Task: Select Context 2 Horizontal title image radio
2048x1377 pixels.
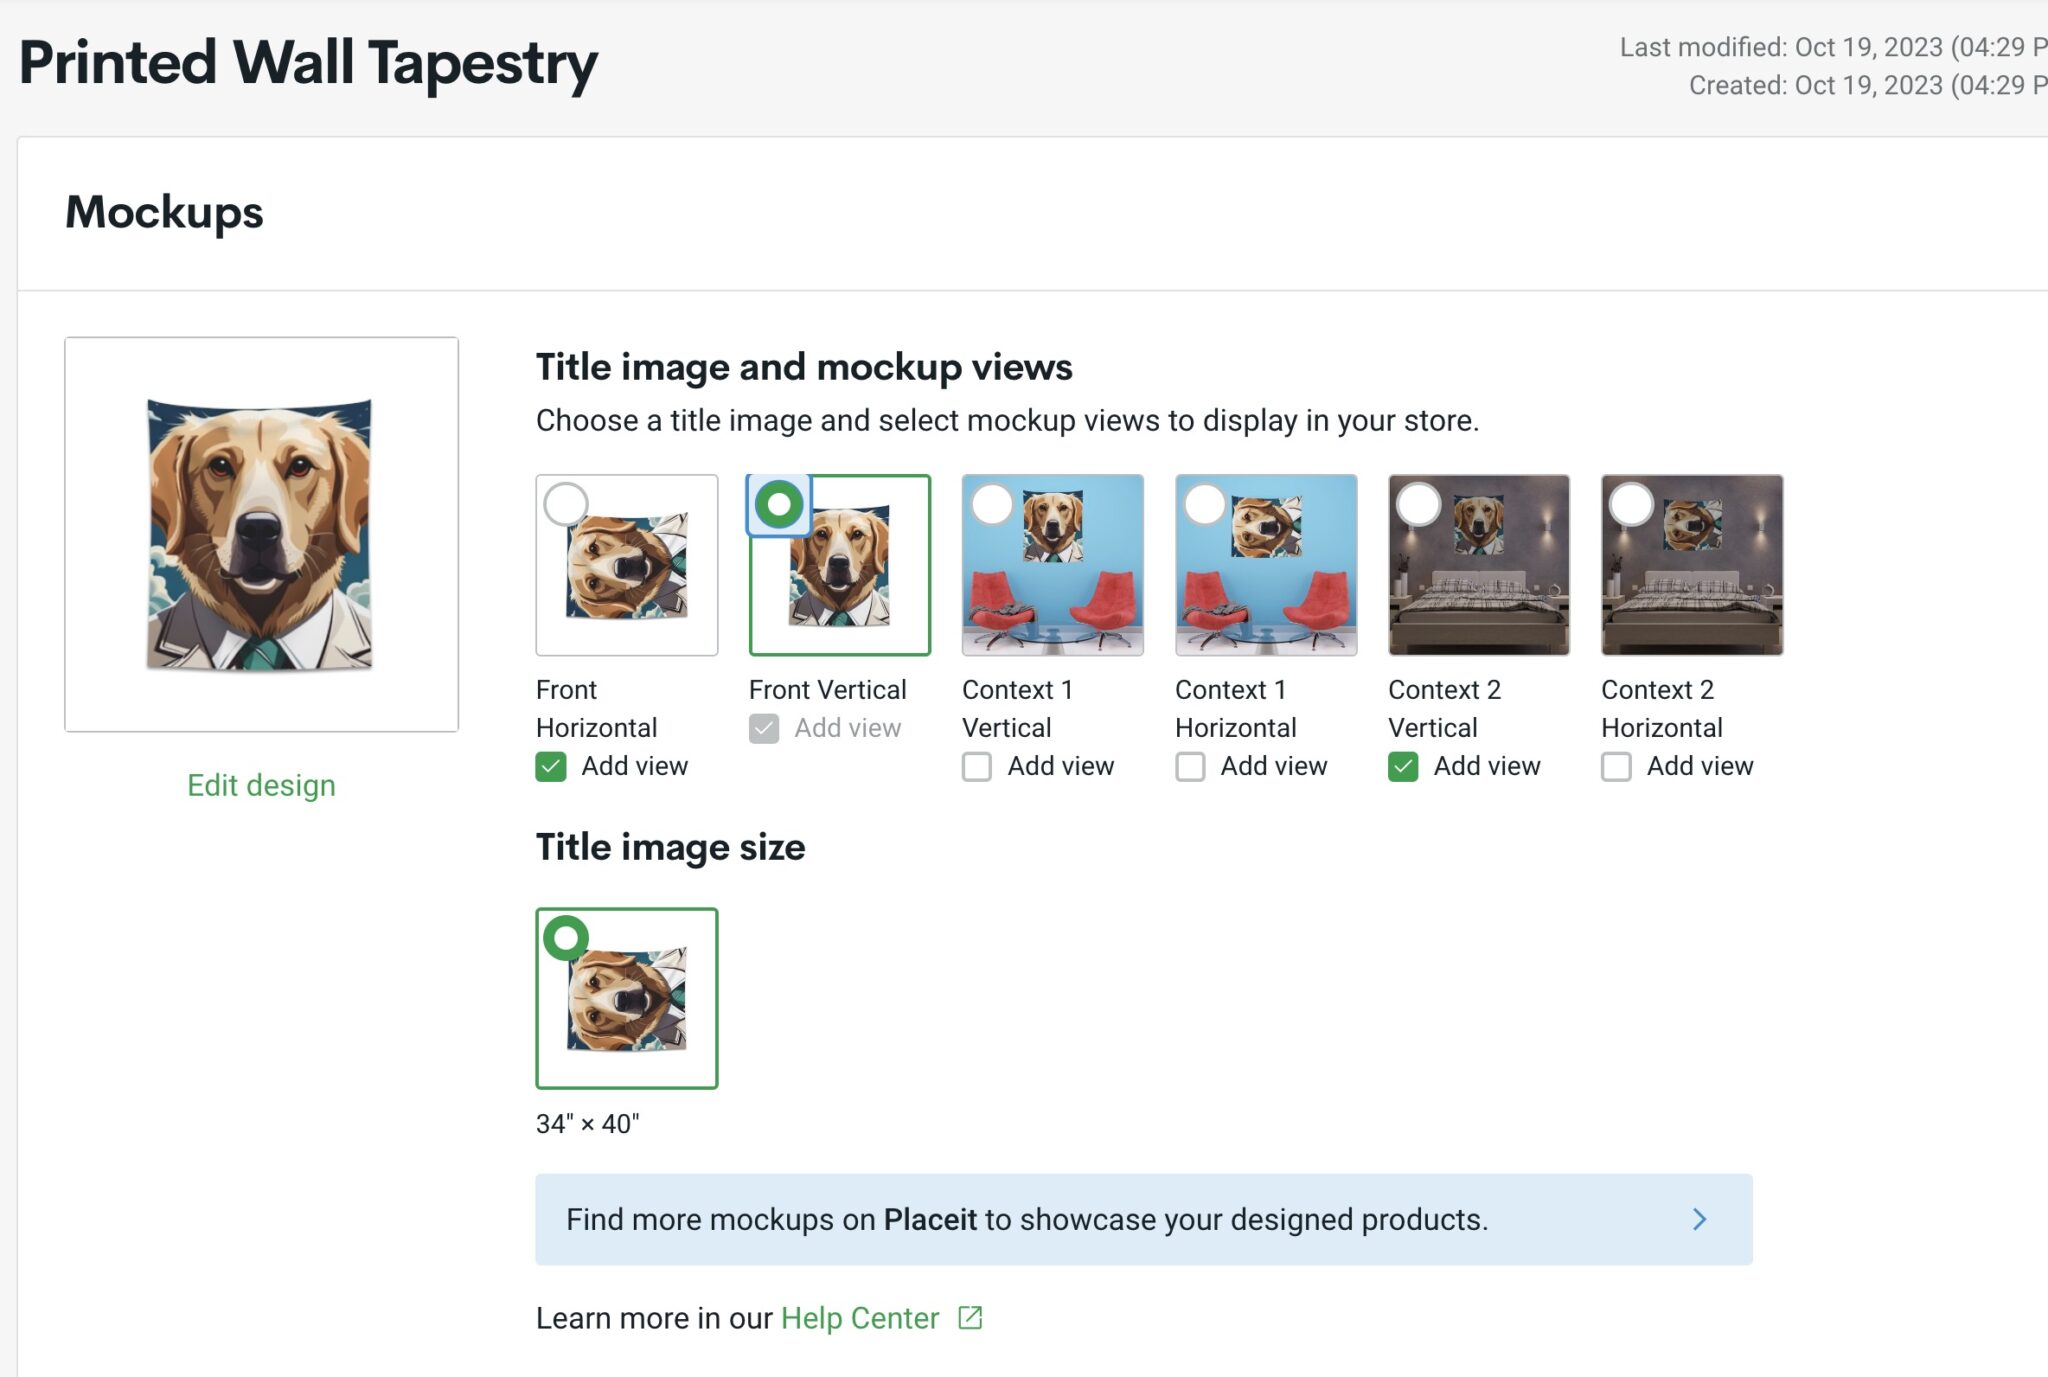Action: click(x=1632, y=504)
